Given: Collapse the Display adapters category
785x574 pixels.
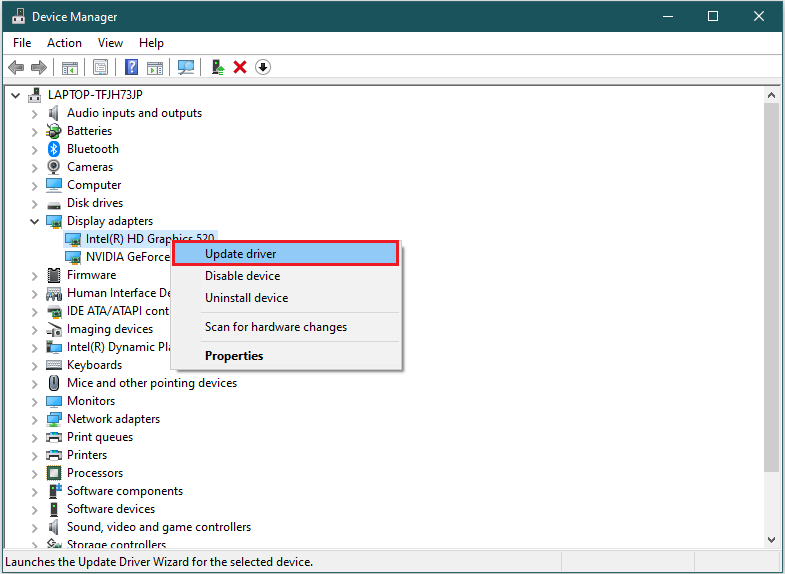Looking at the screenshot, I should click(34, 221).
